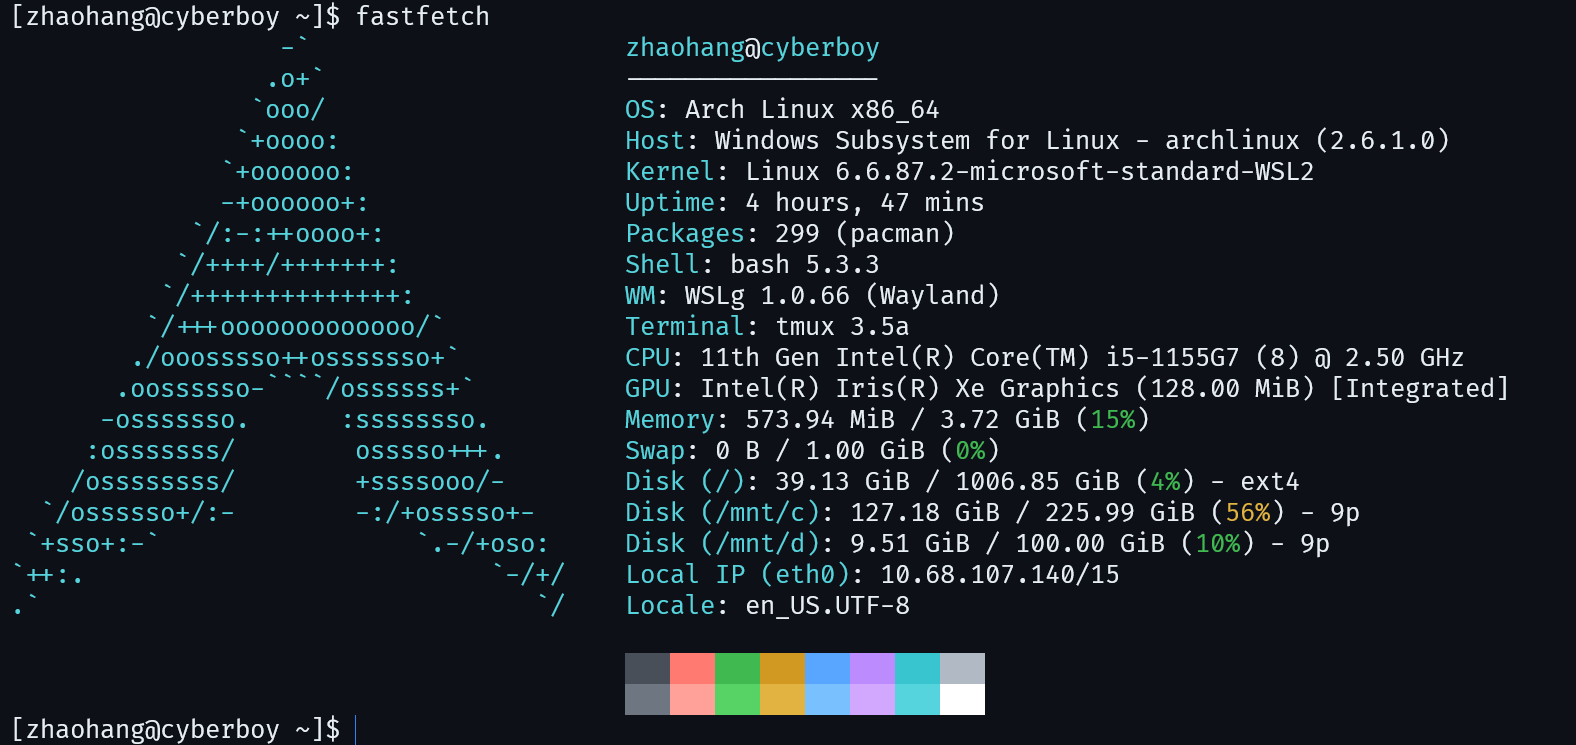
Task: Click the zhaohang@cyberboy header title
Action: 752,48
